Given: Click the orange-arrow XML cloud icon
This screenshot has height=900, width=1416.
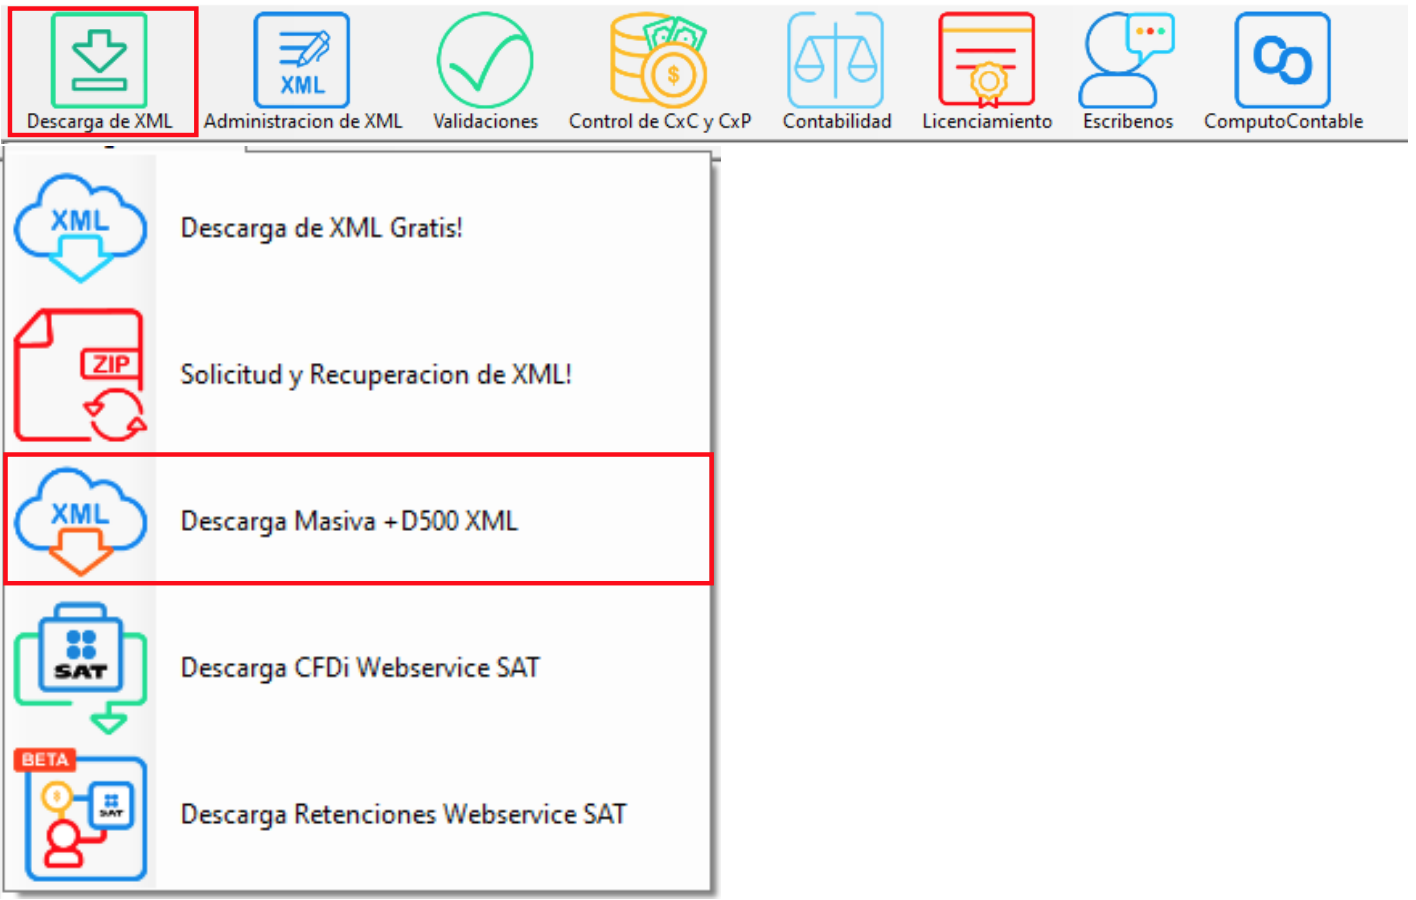Looking at the screenshot, I should point(80,519).
